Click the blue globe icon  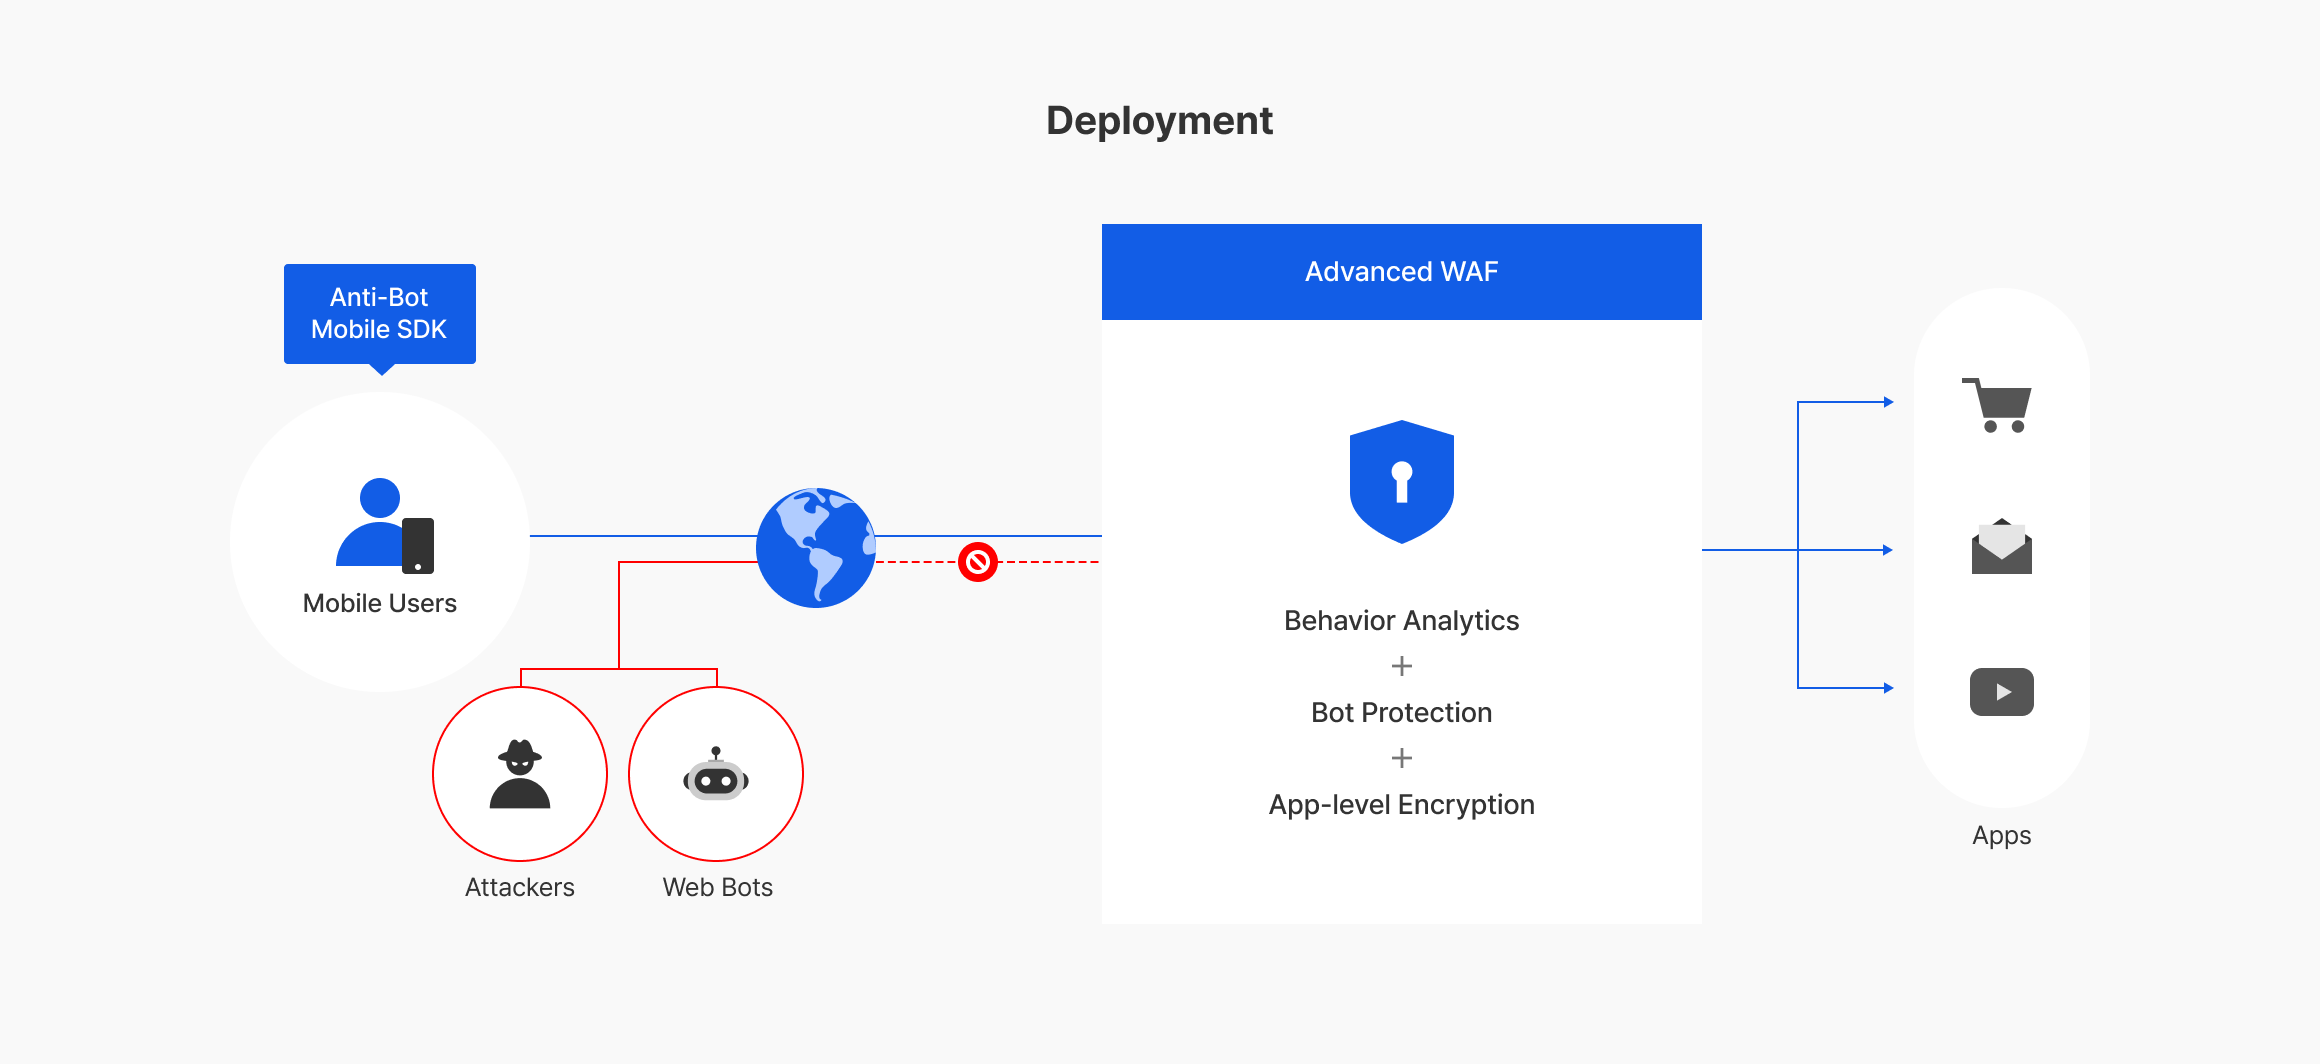tap(816, 548)
